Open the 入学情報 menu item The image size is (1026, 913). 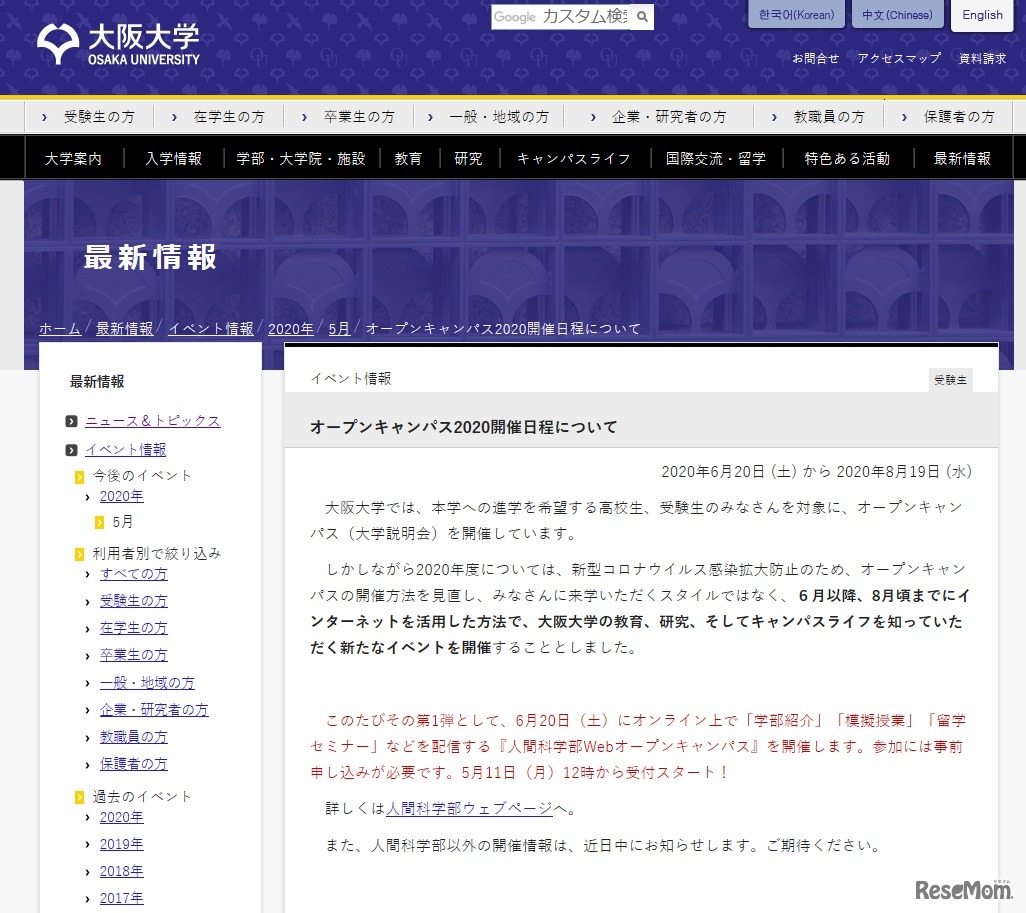click(174, 157)
